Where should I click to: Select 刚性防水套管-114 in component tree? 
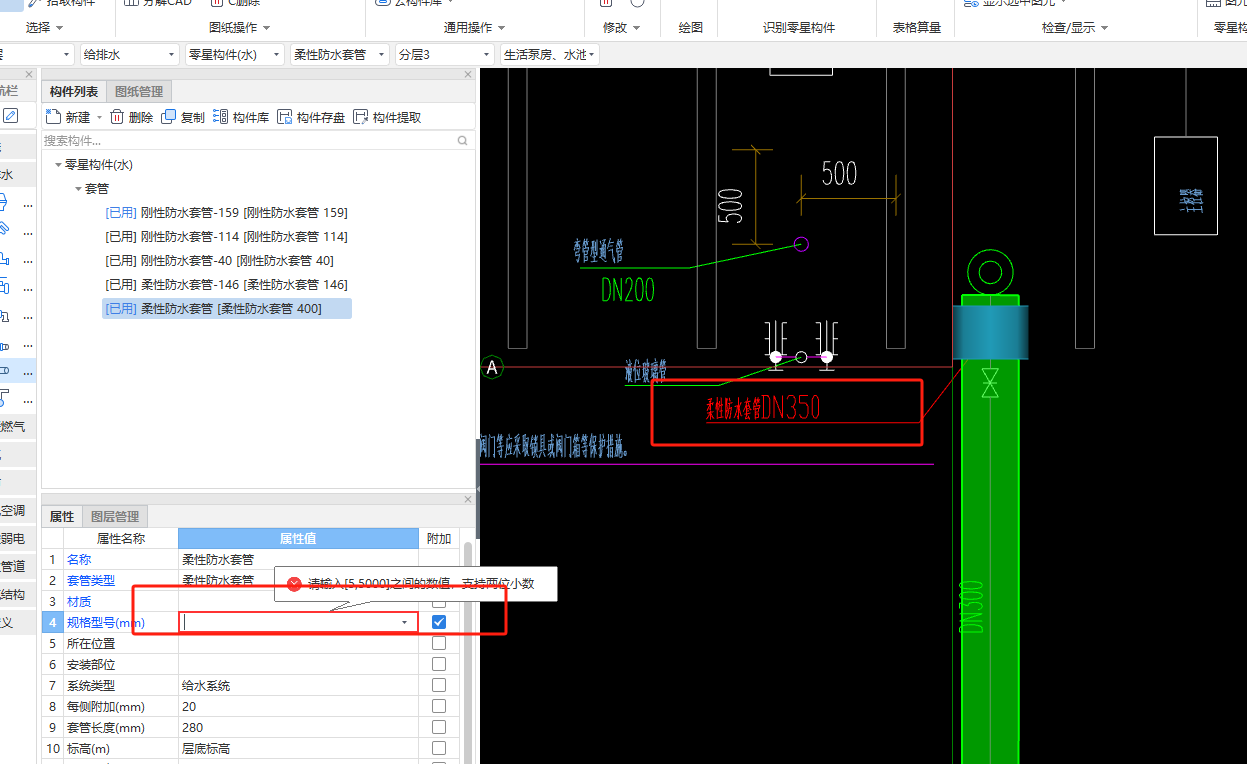tap(226, 237)
